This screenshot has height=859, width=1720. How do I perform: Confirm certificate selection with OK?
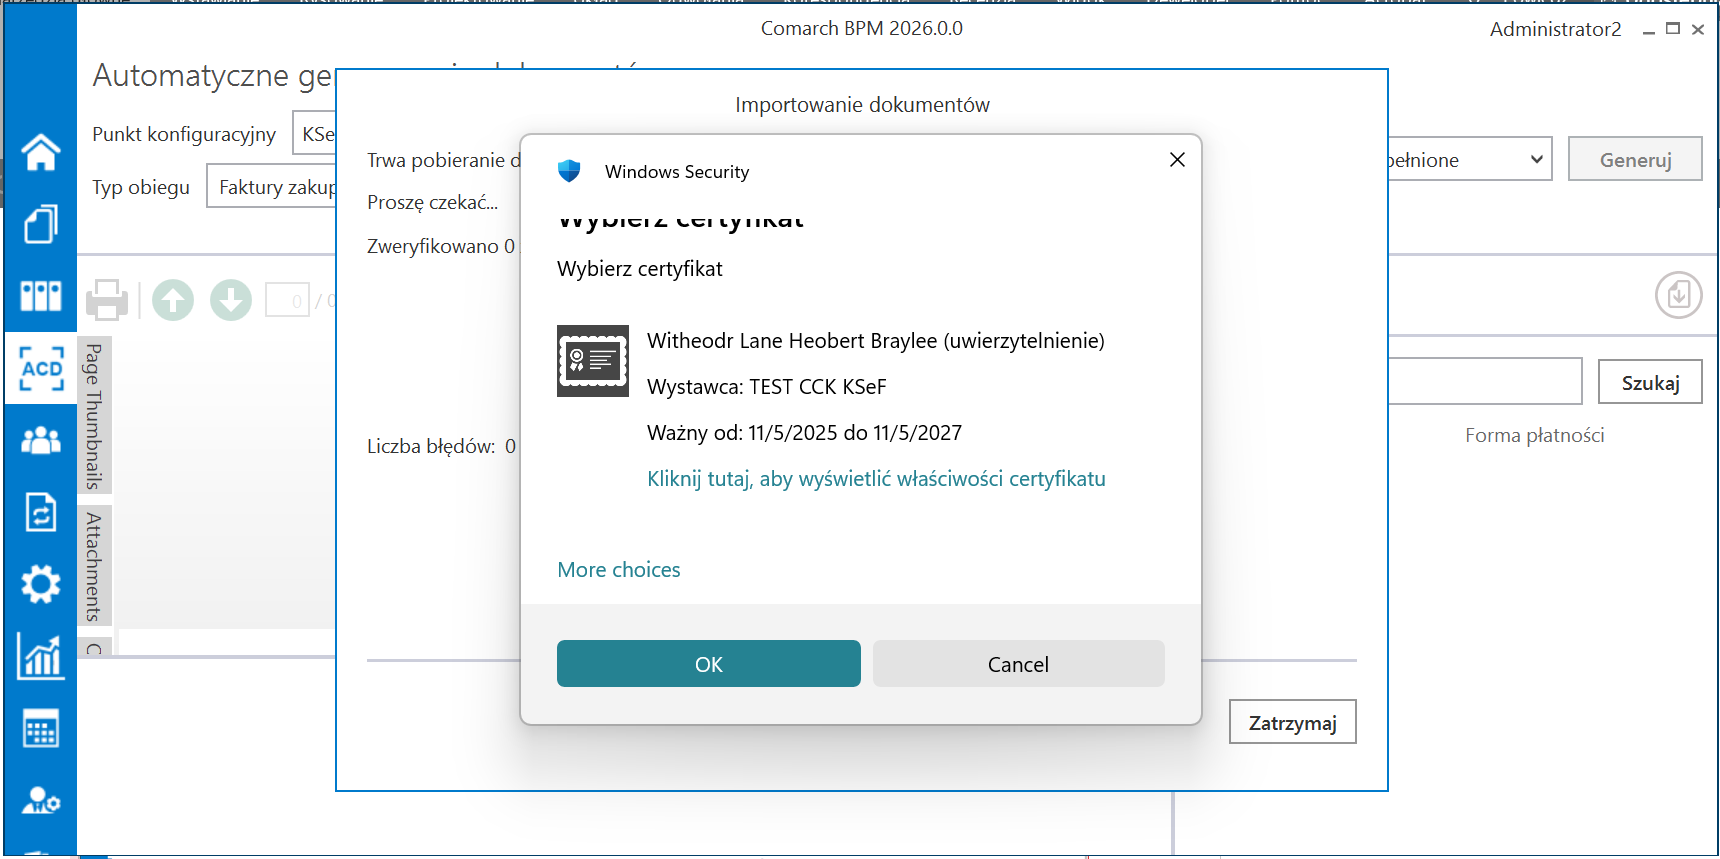[x=709, y=664]
